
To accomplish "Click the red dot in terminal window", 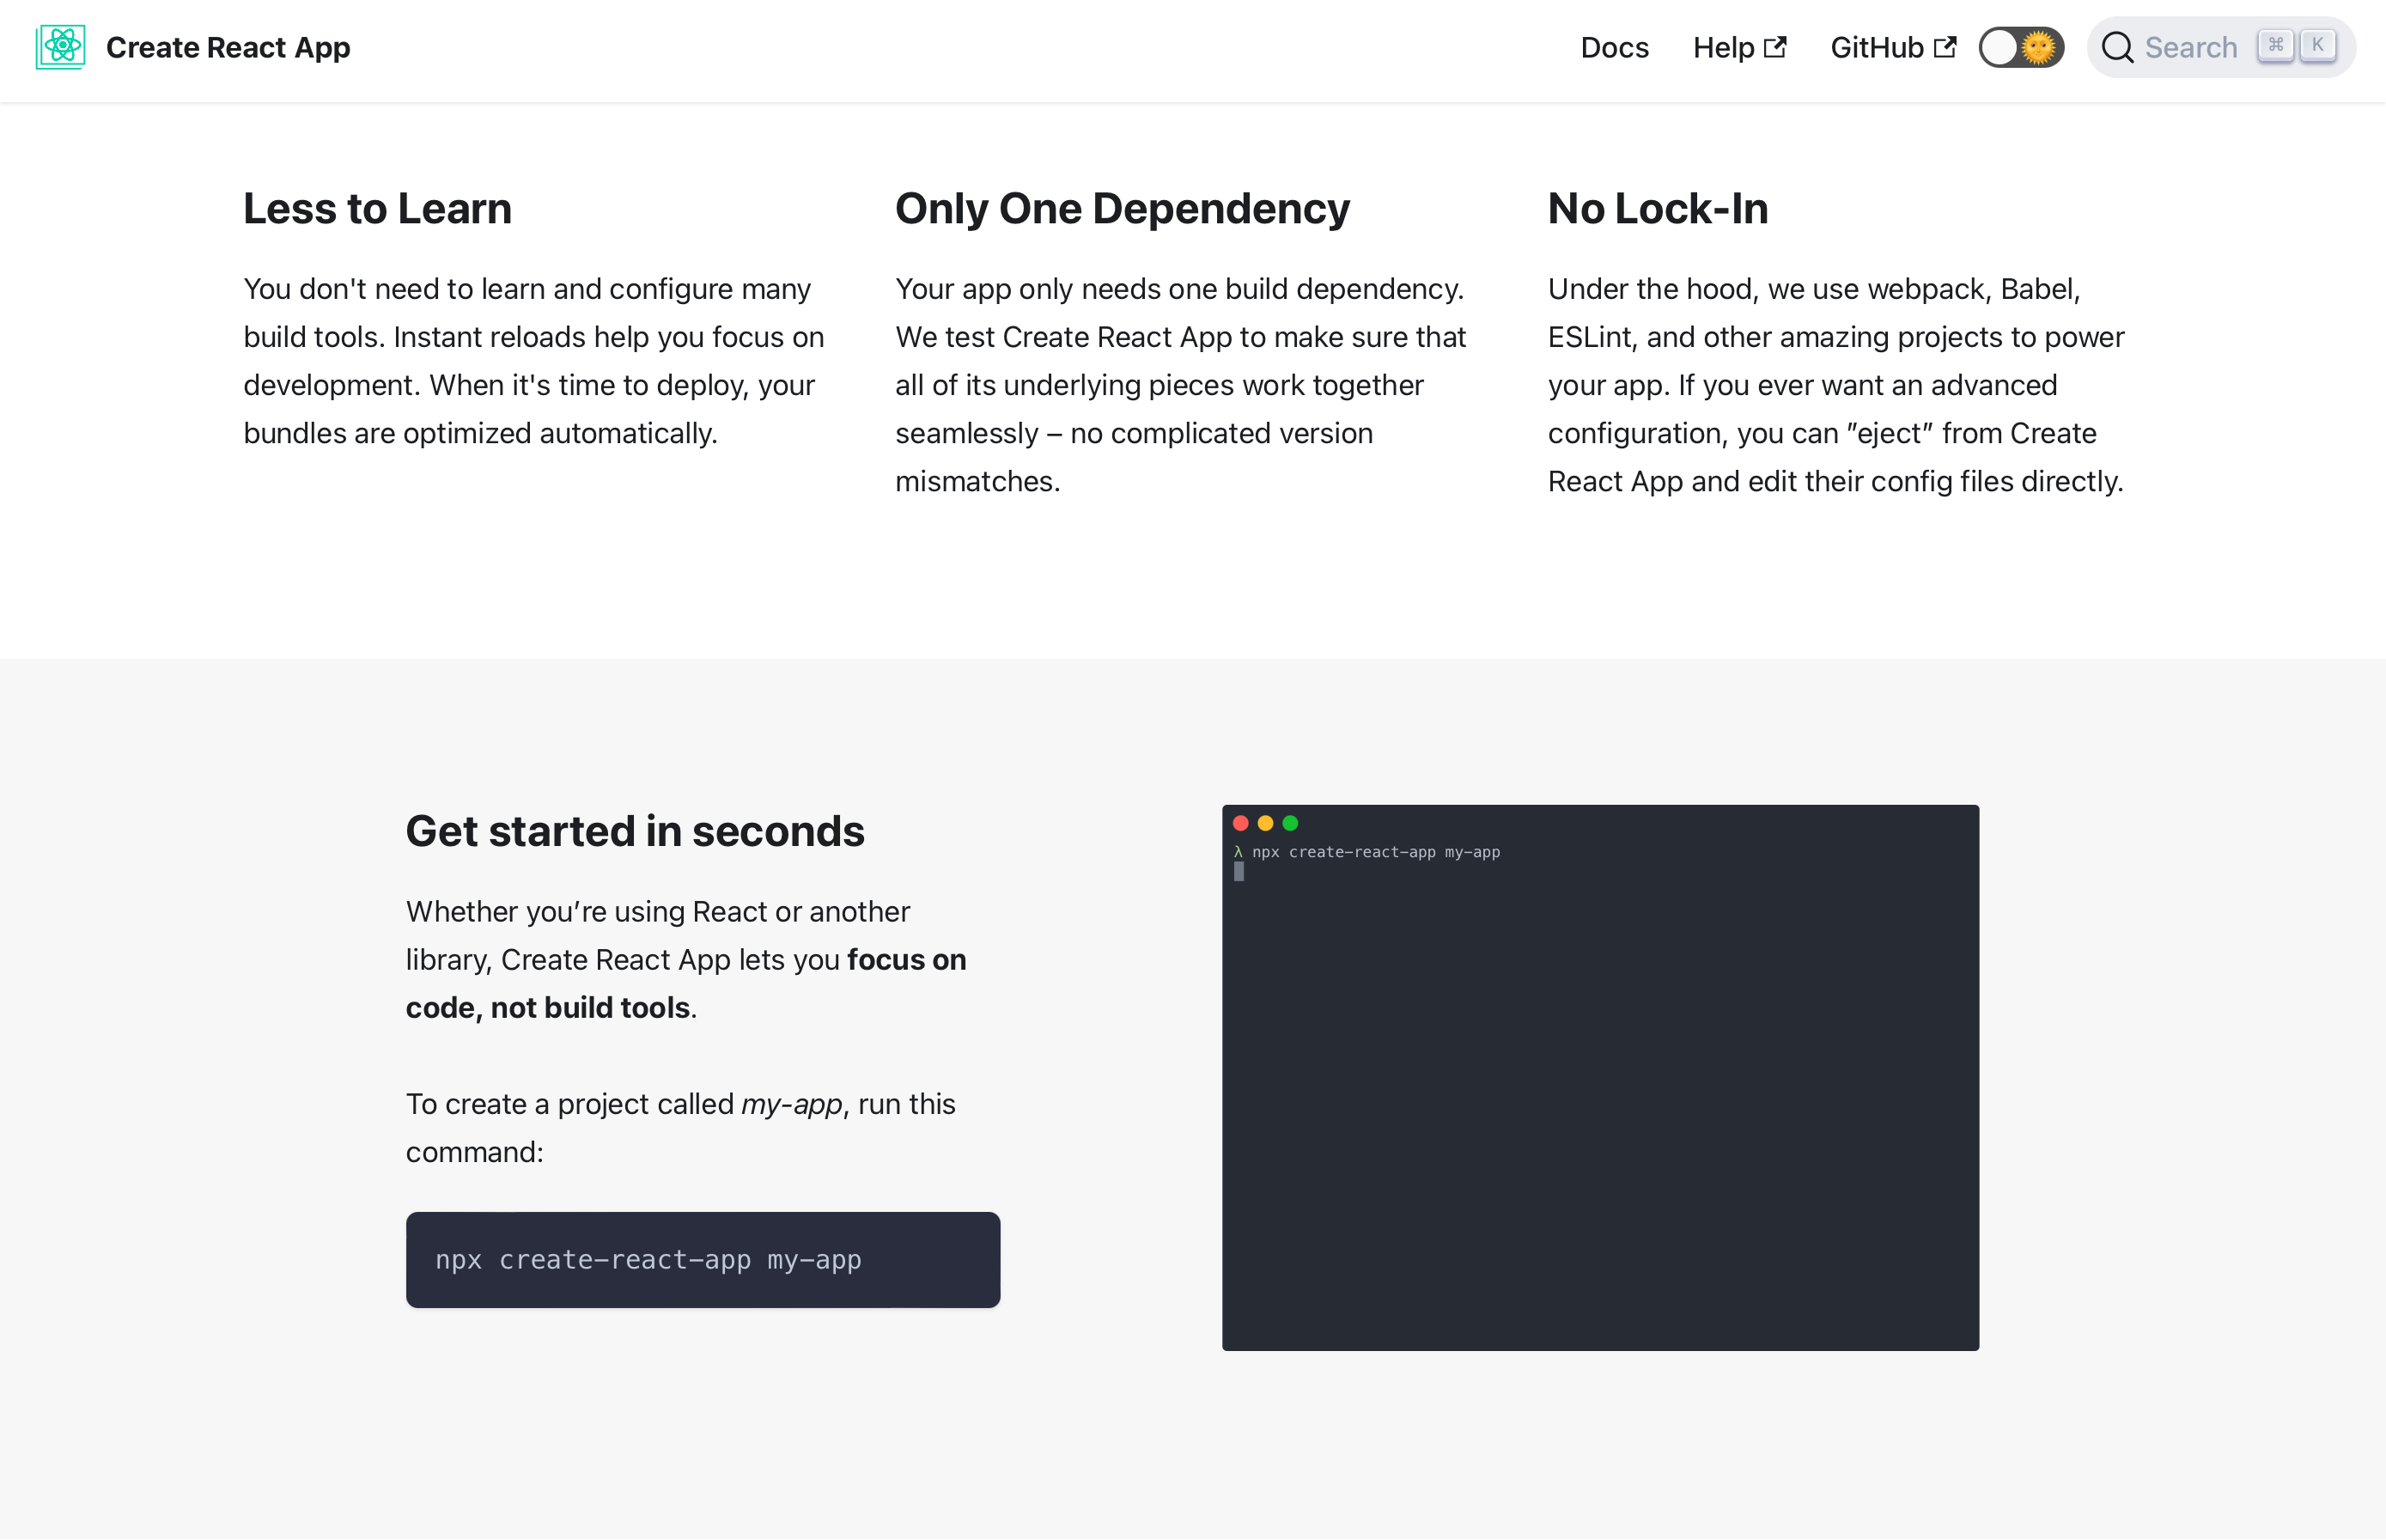I will (x=1241, y=823).
